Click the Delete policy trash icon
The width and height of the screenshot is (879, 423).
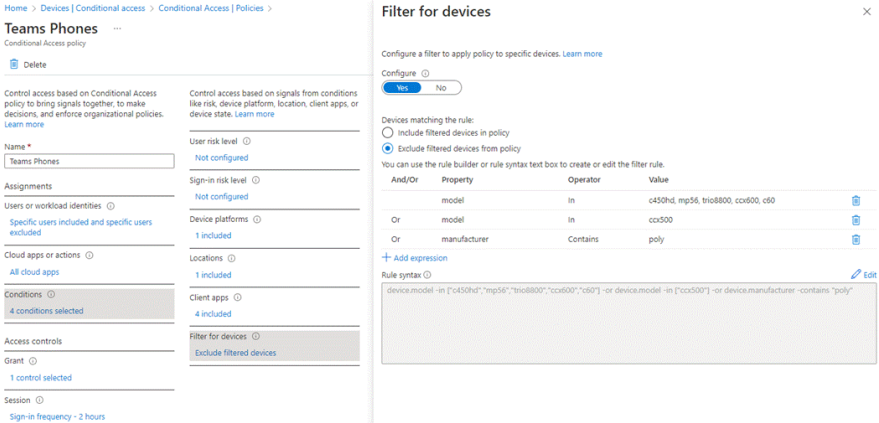point(14,65)
